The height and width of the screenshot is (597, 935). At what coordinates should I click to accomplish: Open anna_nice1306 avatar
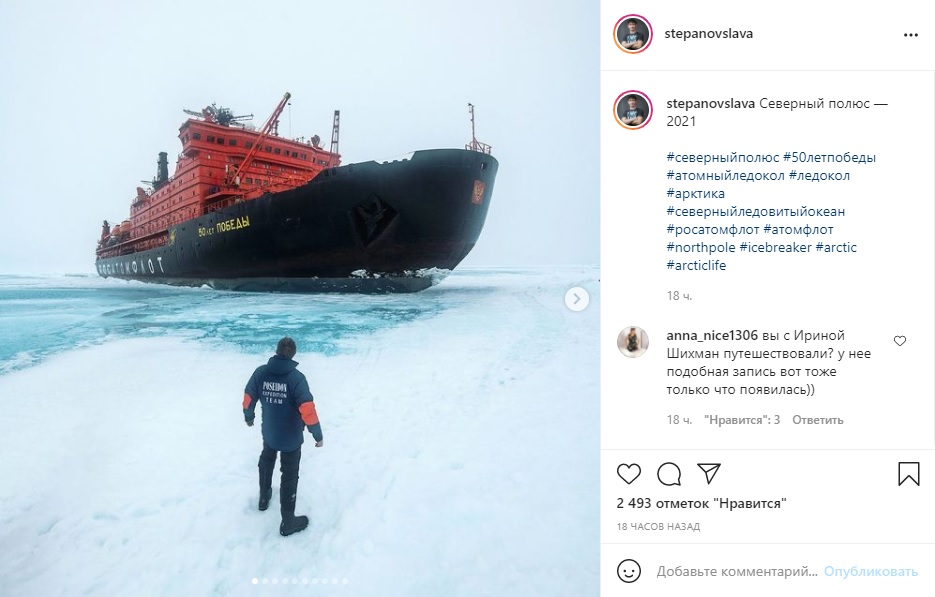pos(633,342)
